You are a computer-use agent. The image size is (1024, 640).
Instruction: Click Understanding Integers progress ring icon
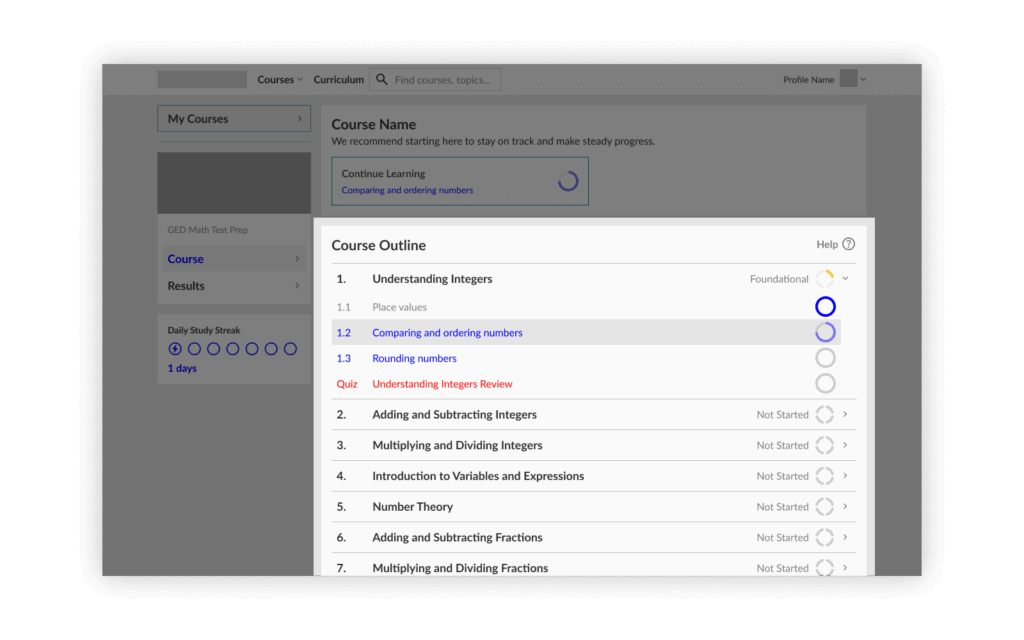pyautogui.click(x=825, y=279)
